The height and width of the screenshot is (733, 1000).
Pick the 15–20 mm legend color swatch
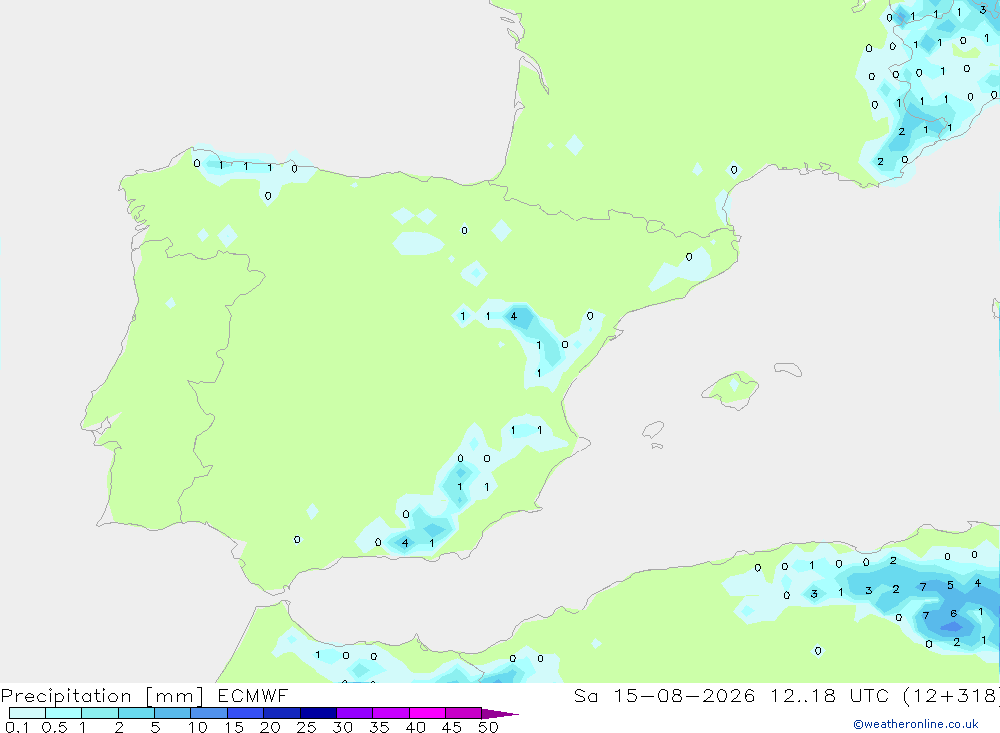(x=246, y=713)
